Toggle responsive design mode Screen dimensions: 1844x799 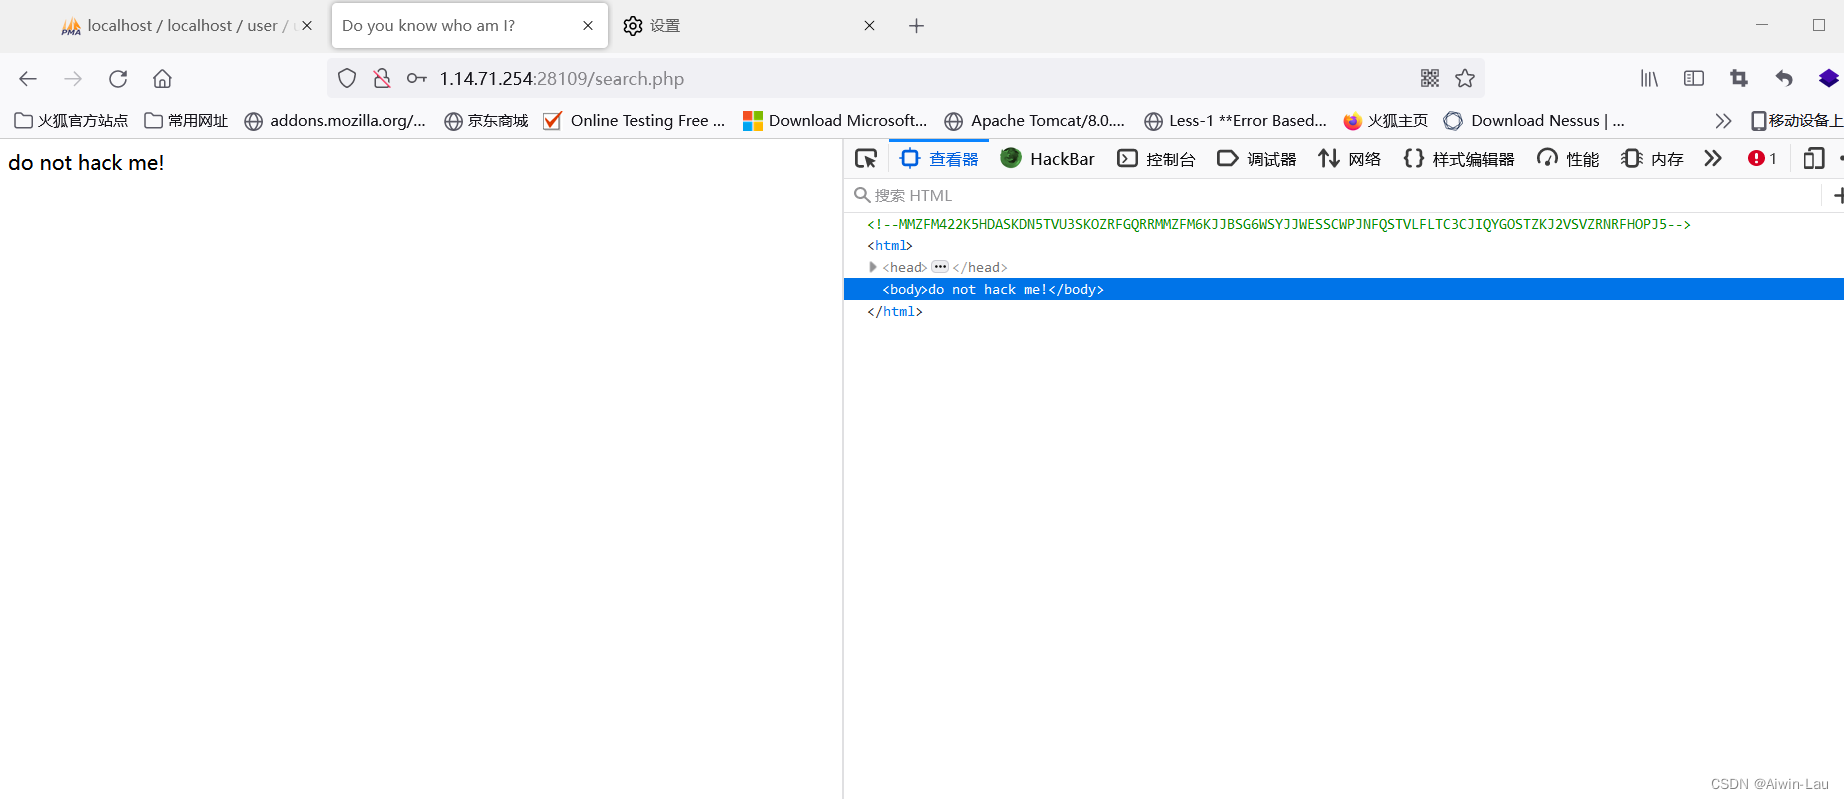(x=1813, y=158)
